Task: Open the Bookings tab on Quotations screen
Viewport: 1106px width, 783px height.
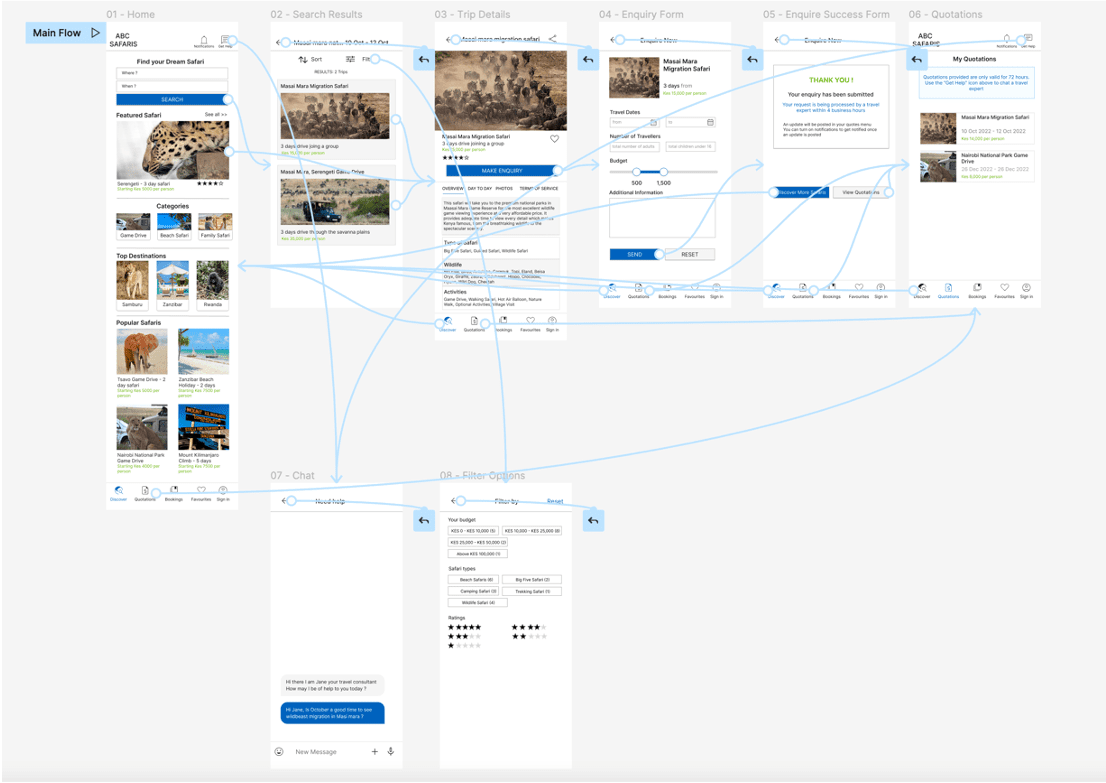Action: [977, 290]
